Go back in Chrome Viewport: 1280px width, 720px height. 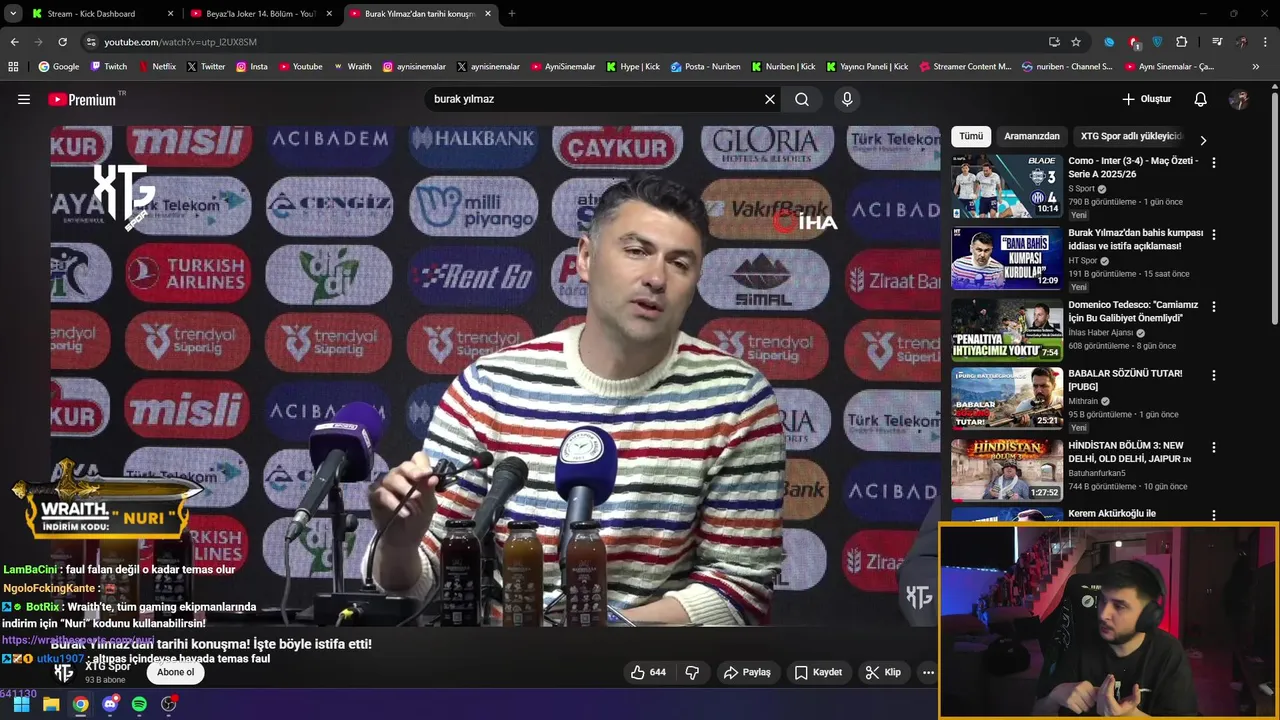tap(15, 42)
